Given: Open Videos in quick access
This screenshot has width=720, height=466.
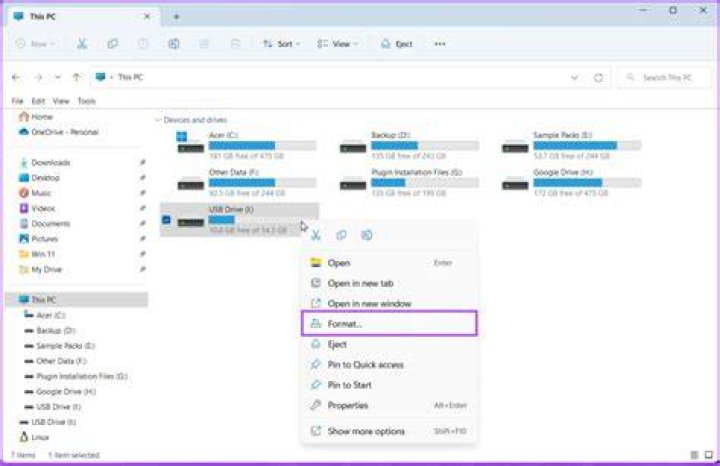Looking at the screenshot, I should point(37,208).
